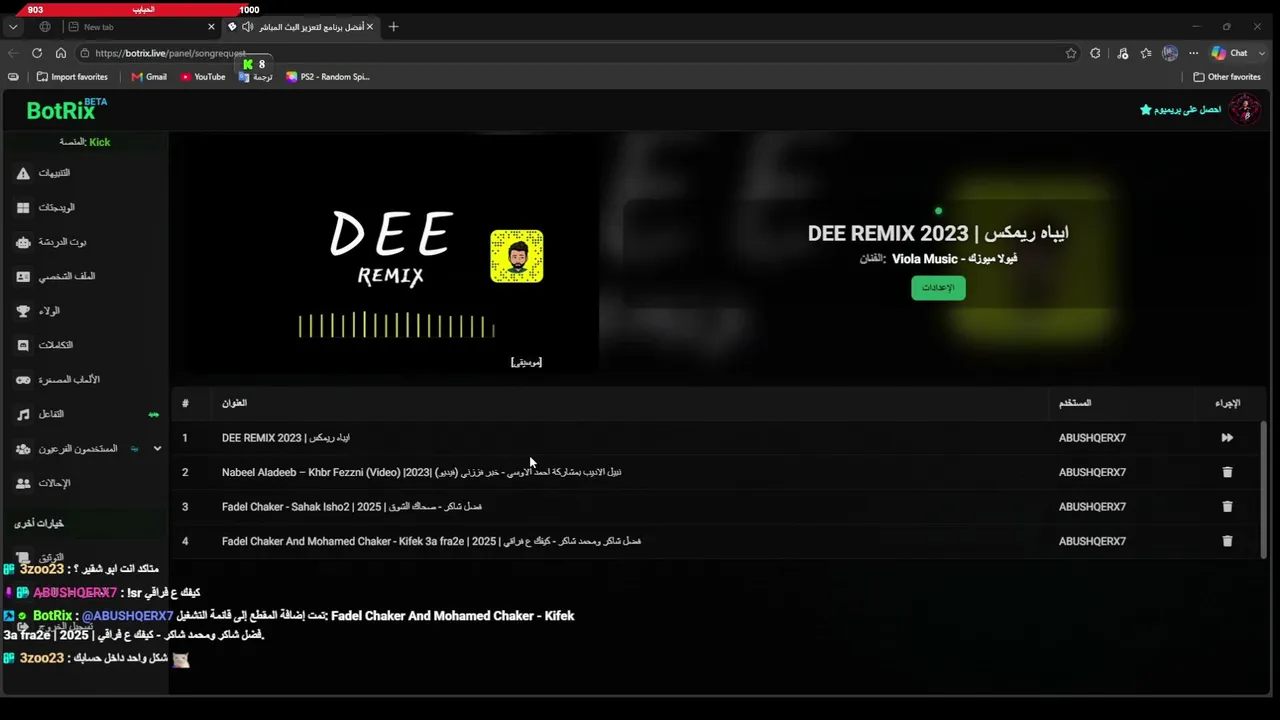
Task: Open the tab search dropdown
Action: click(x=13, y=27)
